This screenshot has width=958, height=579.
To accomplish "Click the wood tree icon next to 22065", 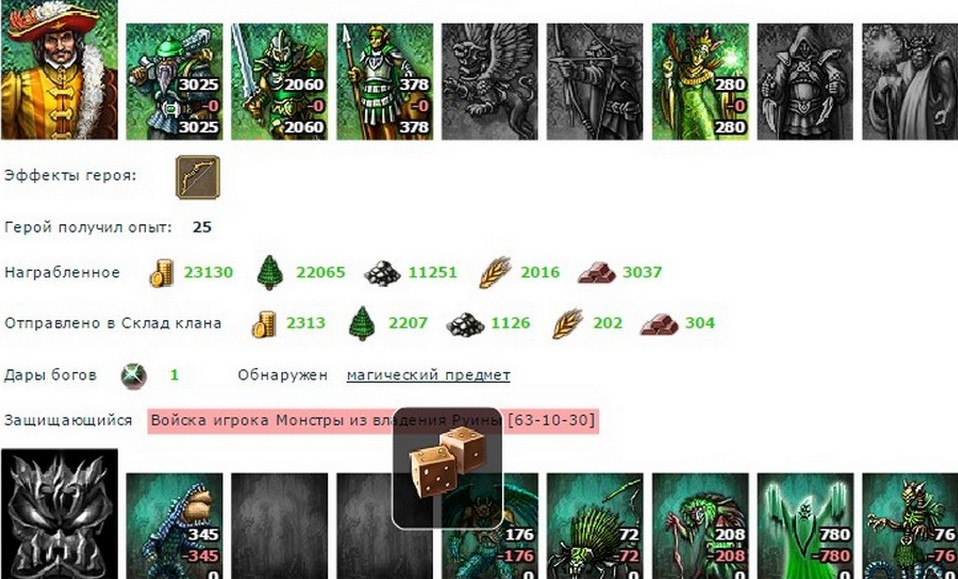I will point(269,272).
